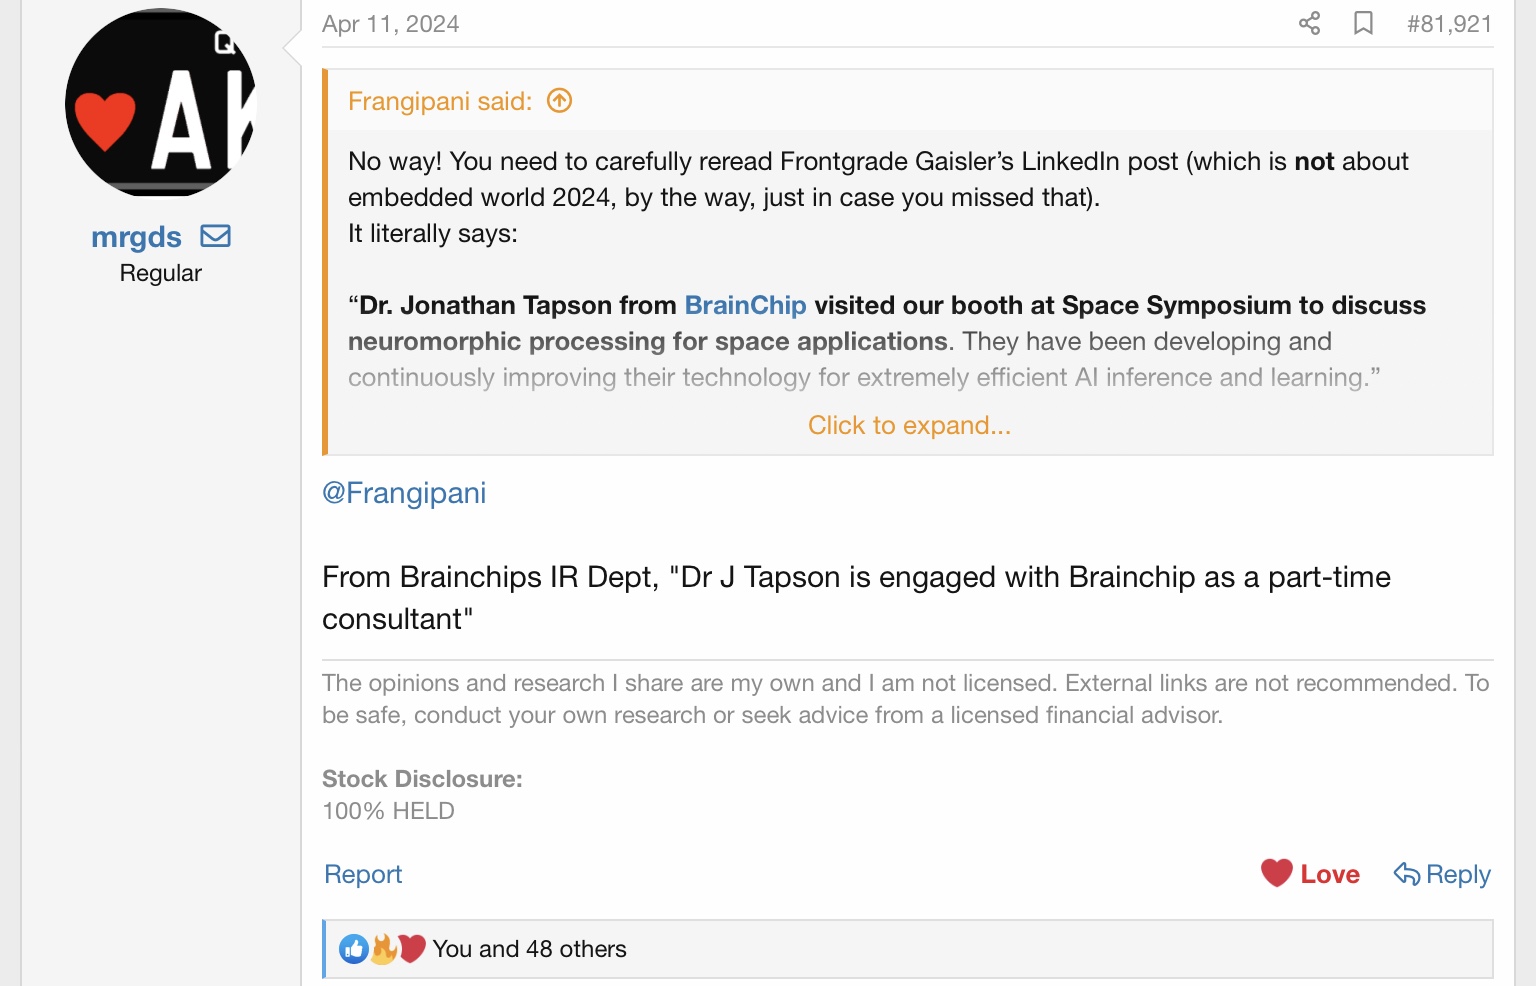Click the blue thumbs-up reaction icon
1536x986 pixels.
click(354, 949)
